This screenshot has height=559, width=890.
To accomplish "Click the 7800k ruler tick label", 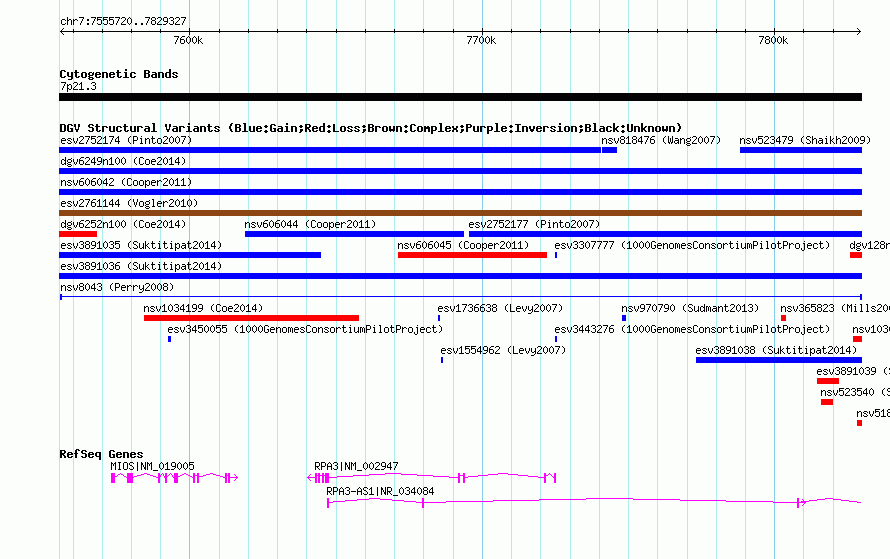I will click(x=773, y=40).
